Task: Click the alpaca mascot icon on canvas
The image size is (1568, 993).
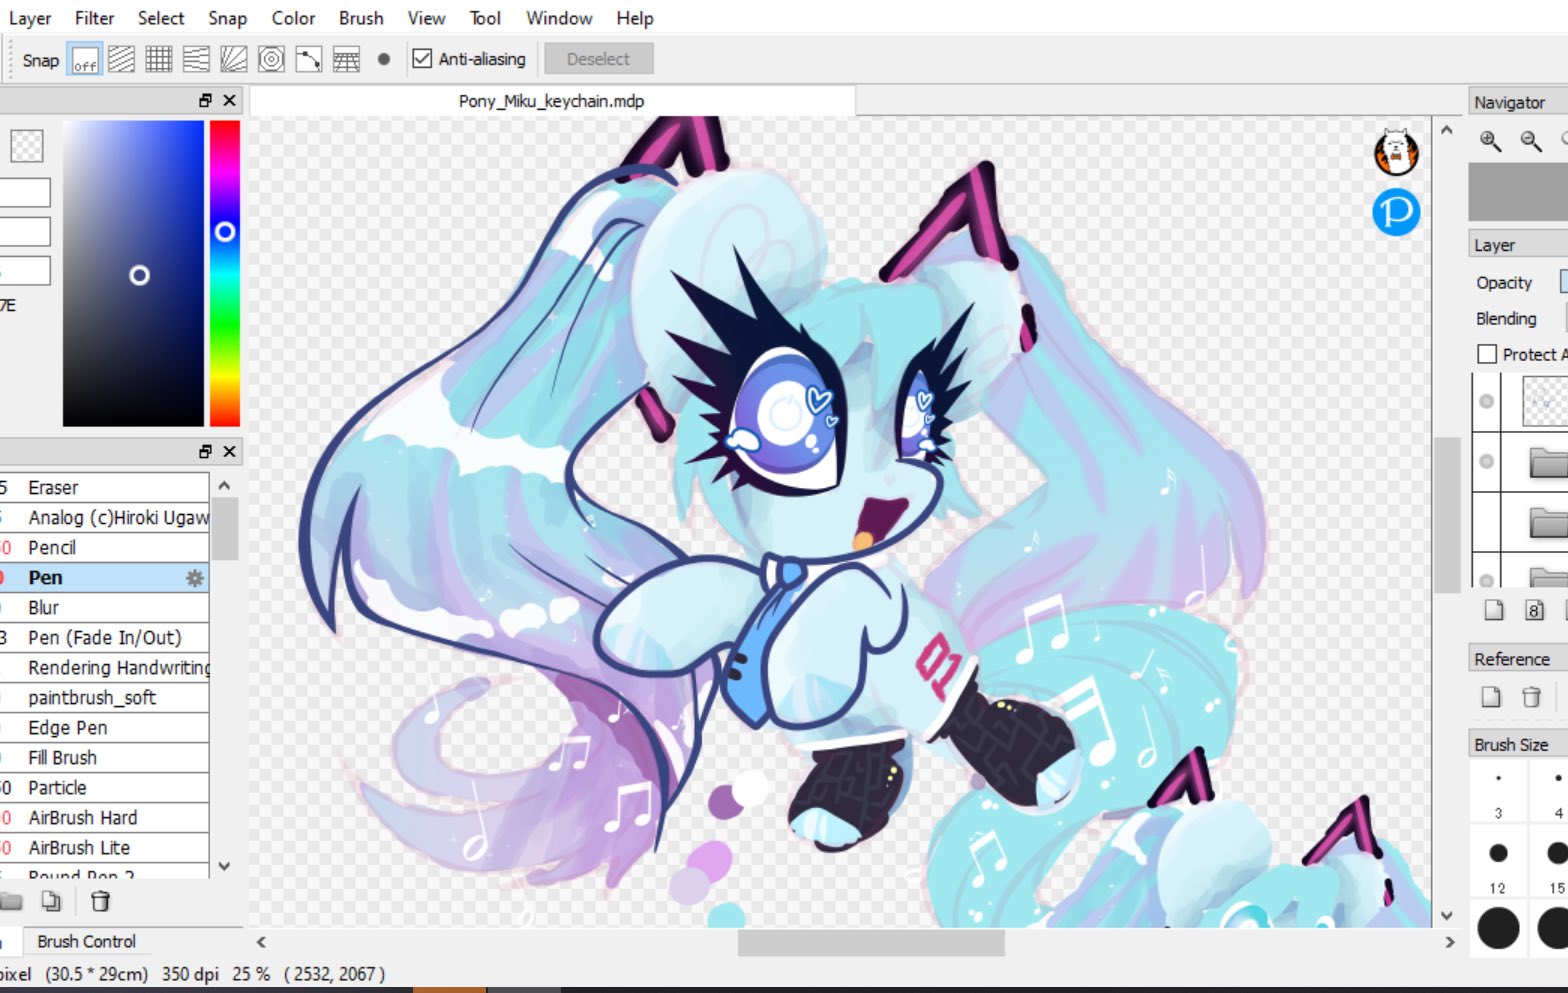Action: [x=1396, y=151]
